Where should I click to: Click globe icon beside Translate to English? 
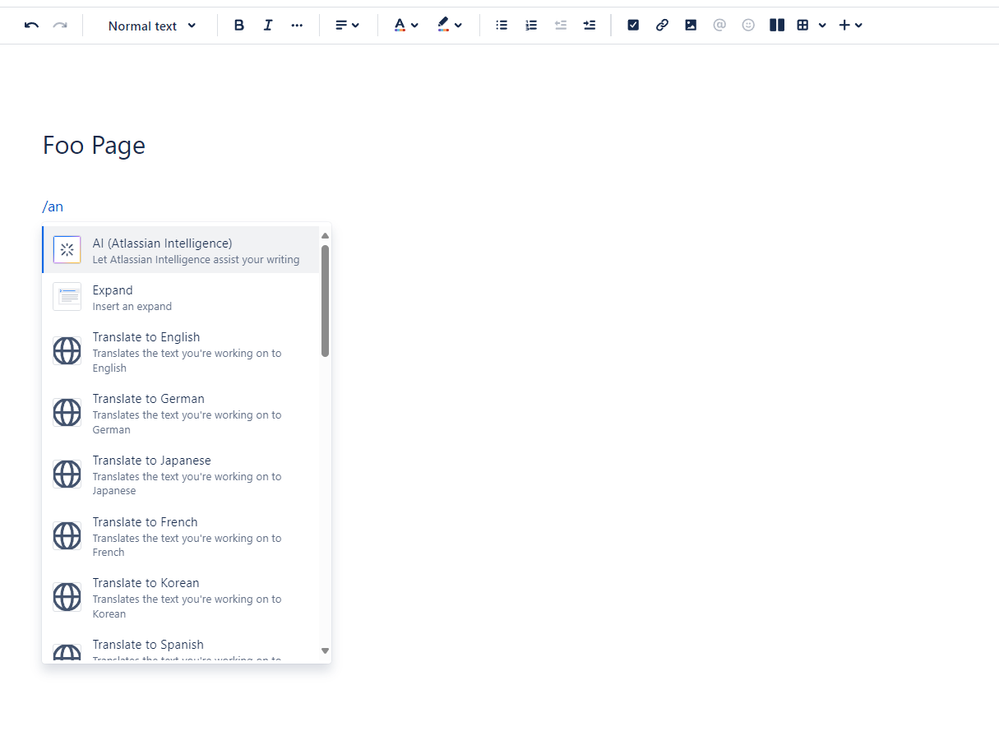pos(67,351)
